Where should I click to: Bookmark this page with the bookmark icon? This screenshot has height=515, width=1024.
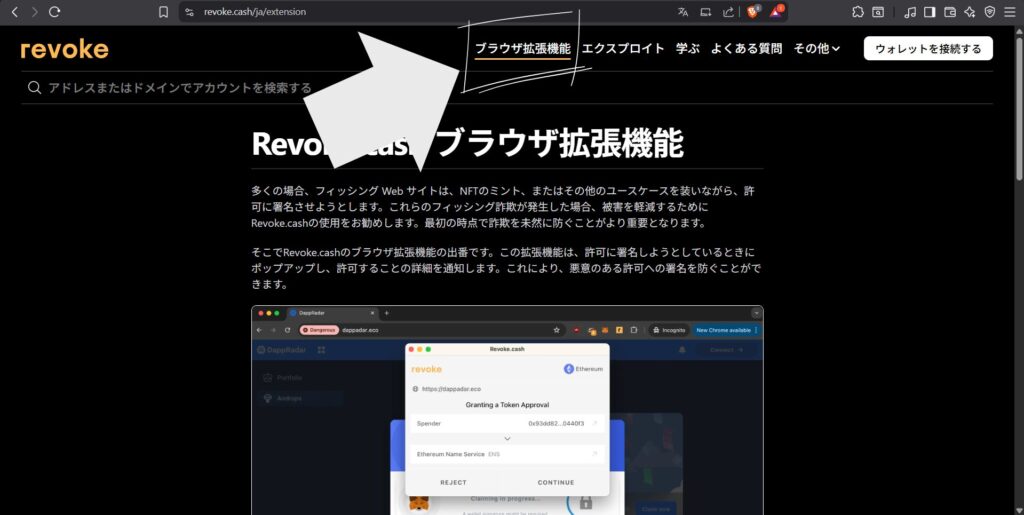point(164,12)
